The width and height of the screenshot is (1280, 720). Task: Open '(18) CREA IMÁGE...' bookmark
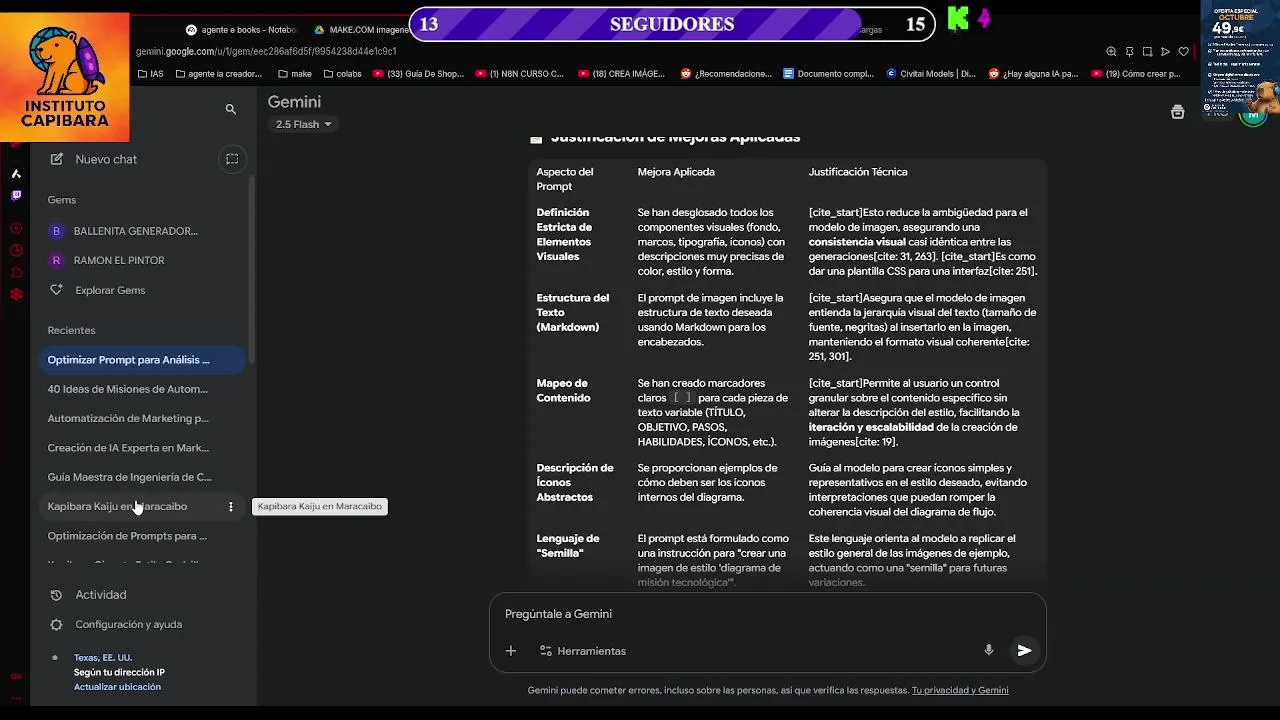click(621, 74)
